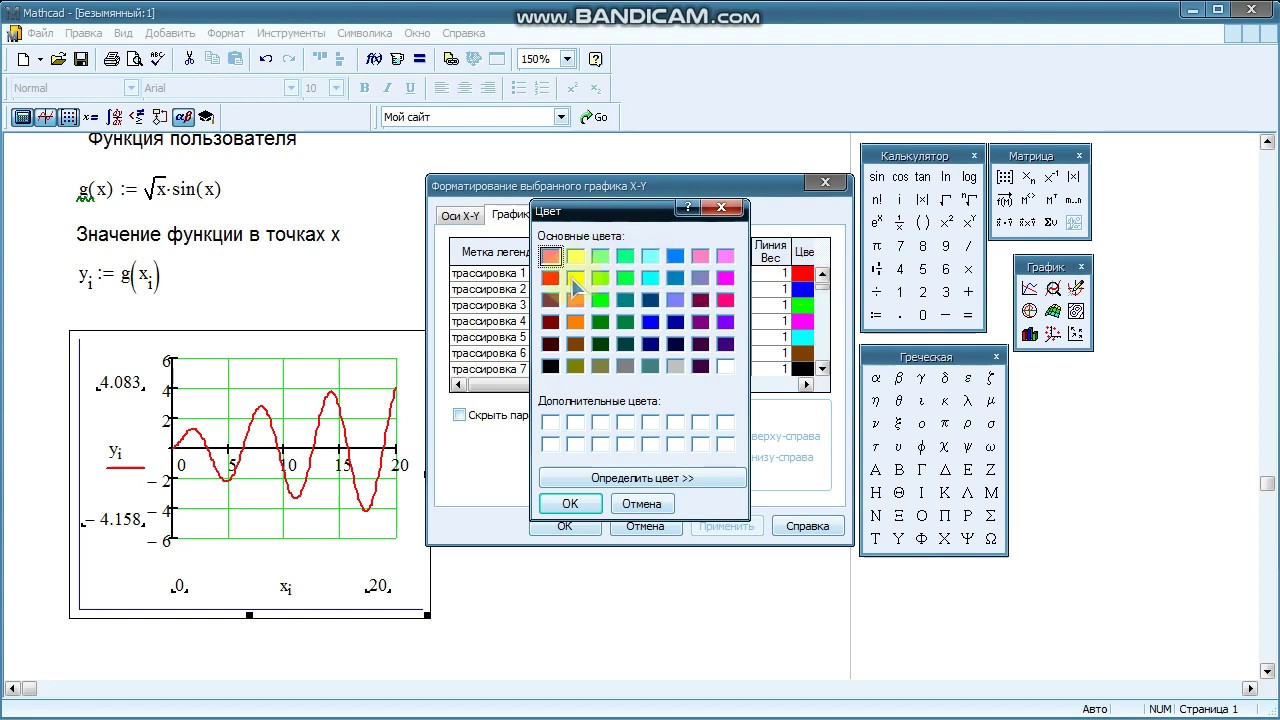Click Отмена in the Цвет dialog
Image resolution: width=1280 pixels, height=720 pixels.
tap(642, 504)
